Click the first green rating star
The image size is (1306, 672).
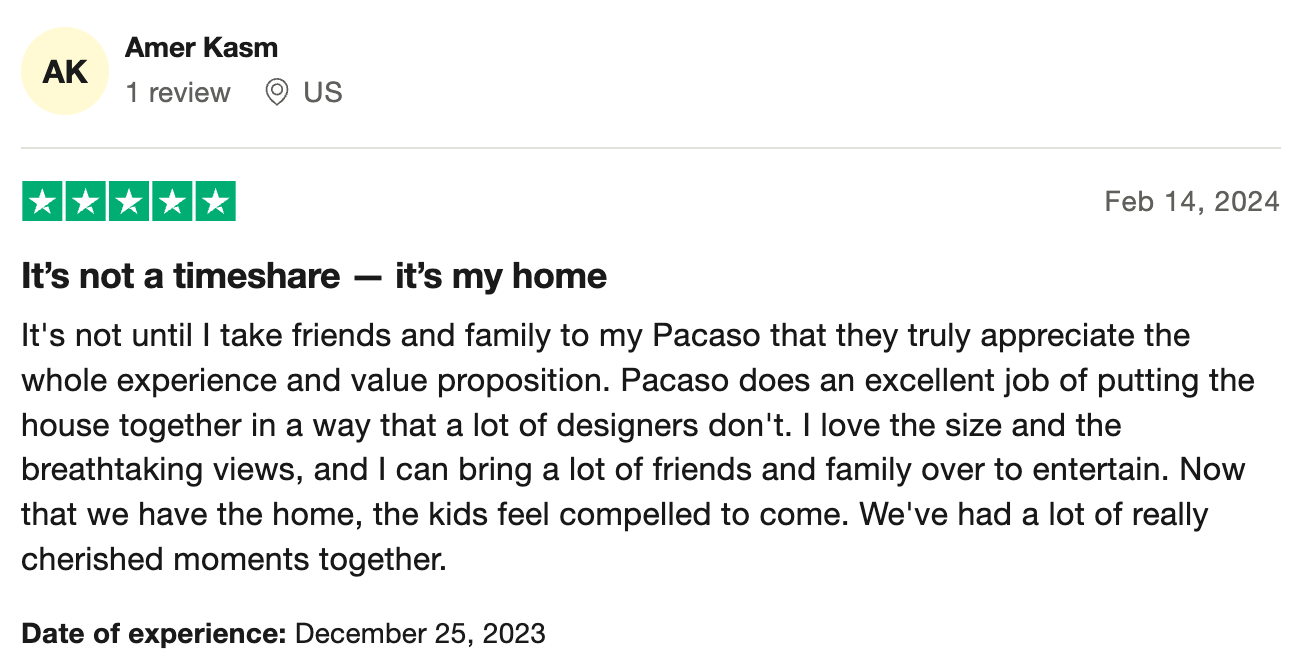click(42, 202)
